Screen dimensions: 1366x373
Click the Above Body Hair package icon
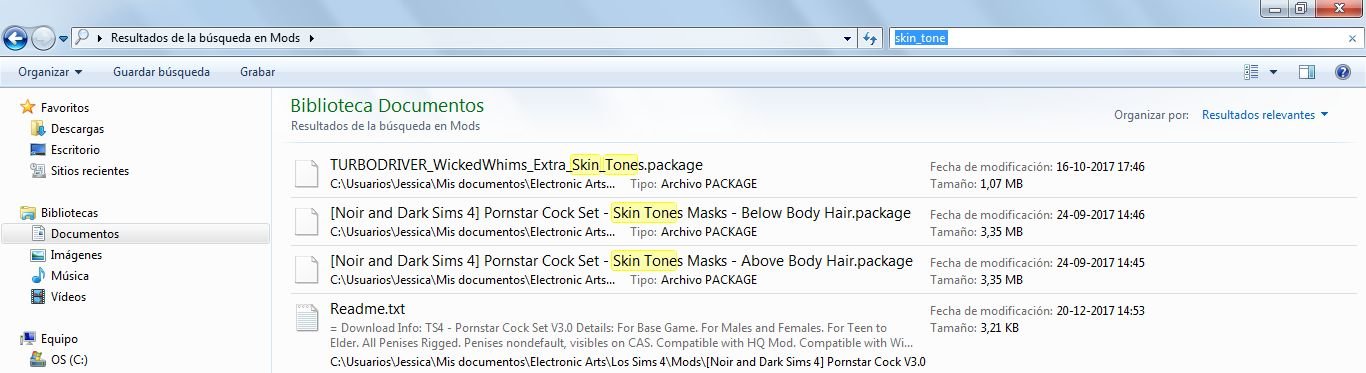[x=306, y=270]
